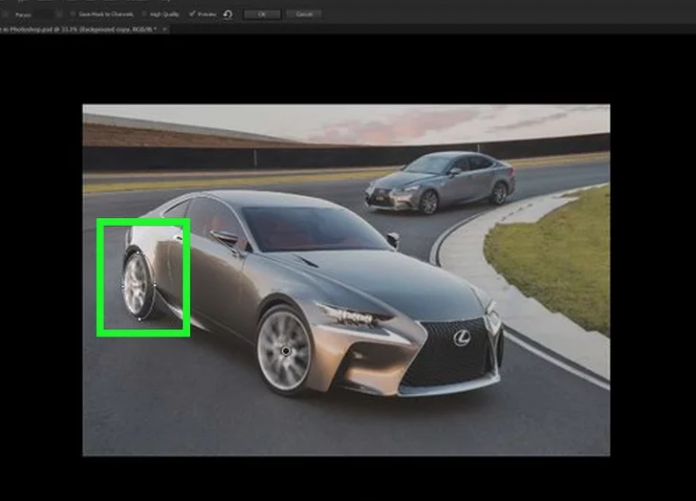Click the near car's left headlight
This screenshot has height=501, width=696.
pos(357,316)
